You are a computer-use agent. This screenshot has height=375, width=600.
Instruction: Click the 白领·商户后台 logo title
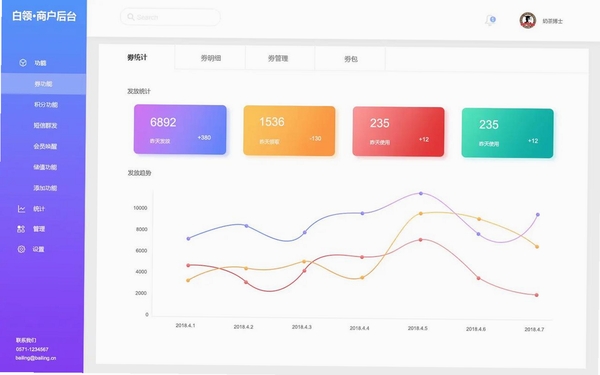click(x=44, y=16)
